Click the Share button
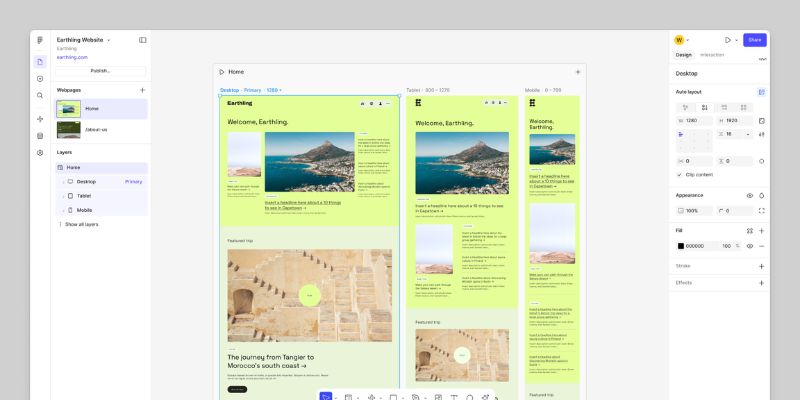The image size is (800, 400). pos(754,40)
